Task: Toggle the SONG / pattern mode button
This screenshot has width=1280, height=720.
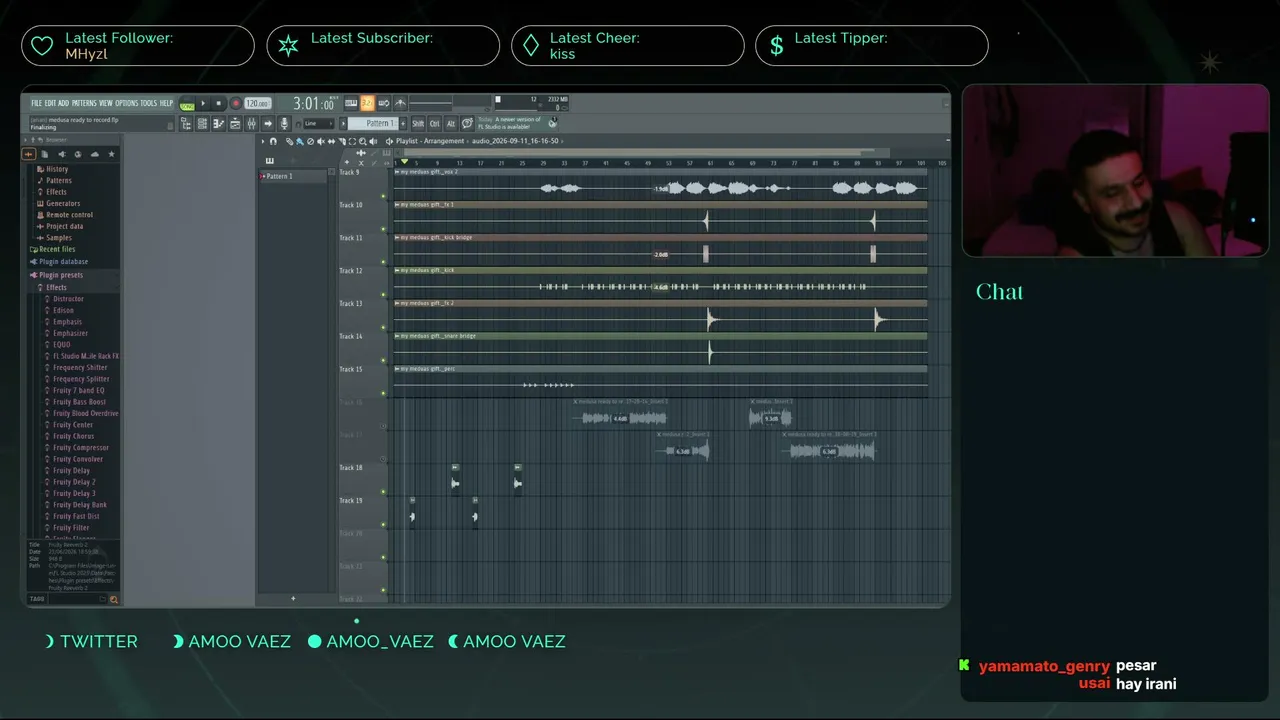Action: click(x=187, y=104)
